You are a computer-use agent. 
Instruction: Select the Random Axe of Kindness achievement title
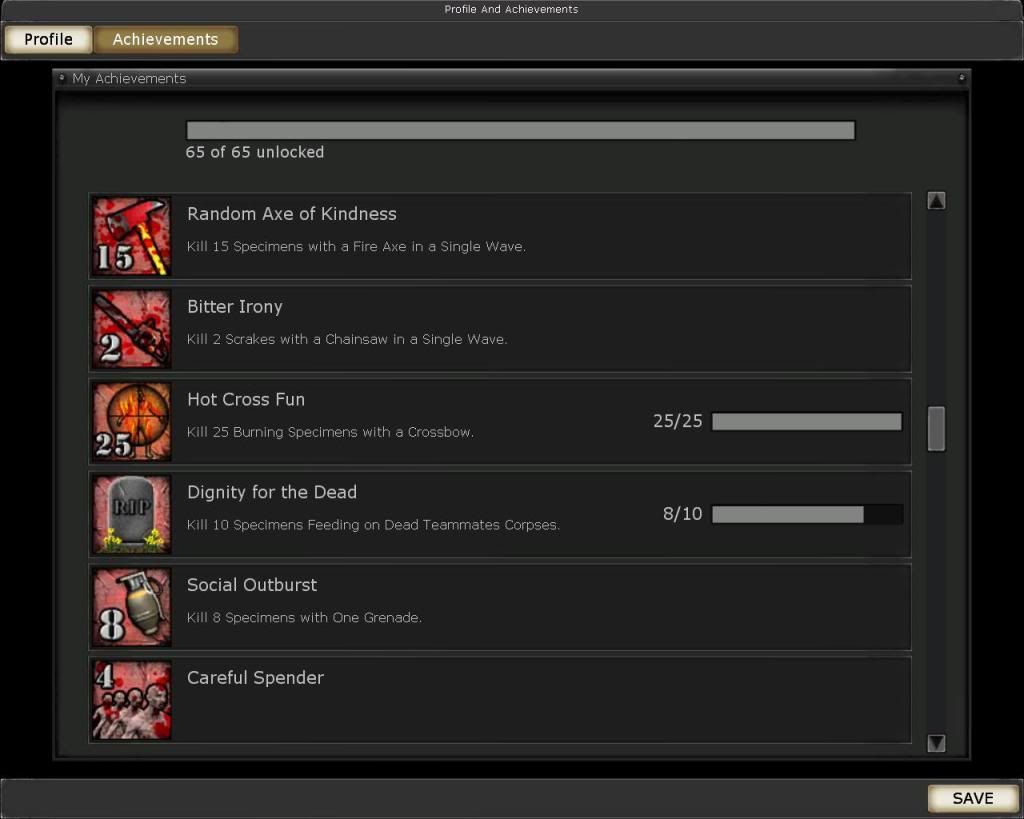tap(291, 214)
